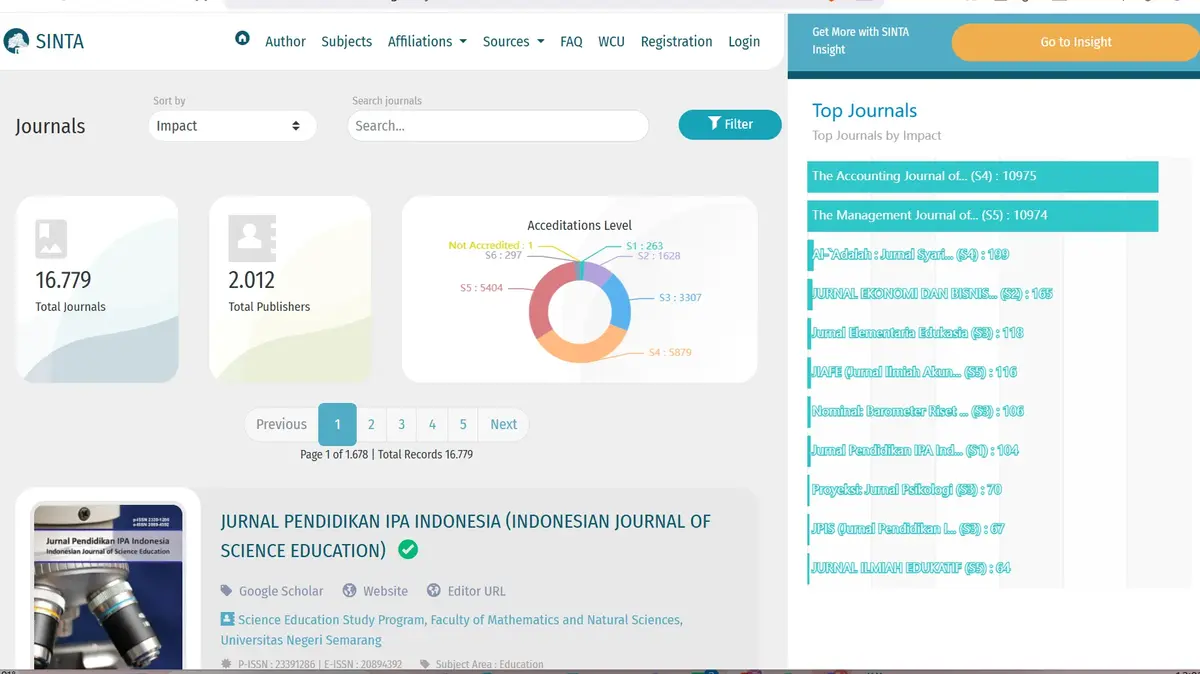This screenshot has height=674, width=1200.
Task: Click the Jurnal Elementaria Edukasia entry
Action: (x=916, y=333)
